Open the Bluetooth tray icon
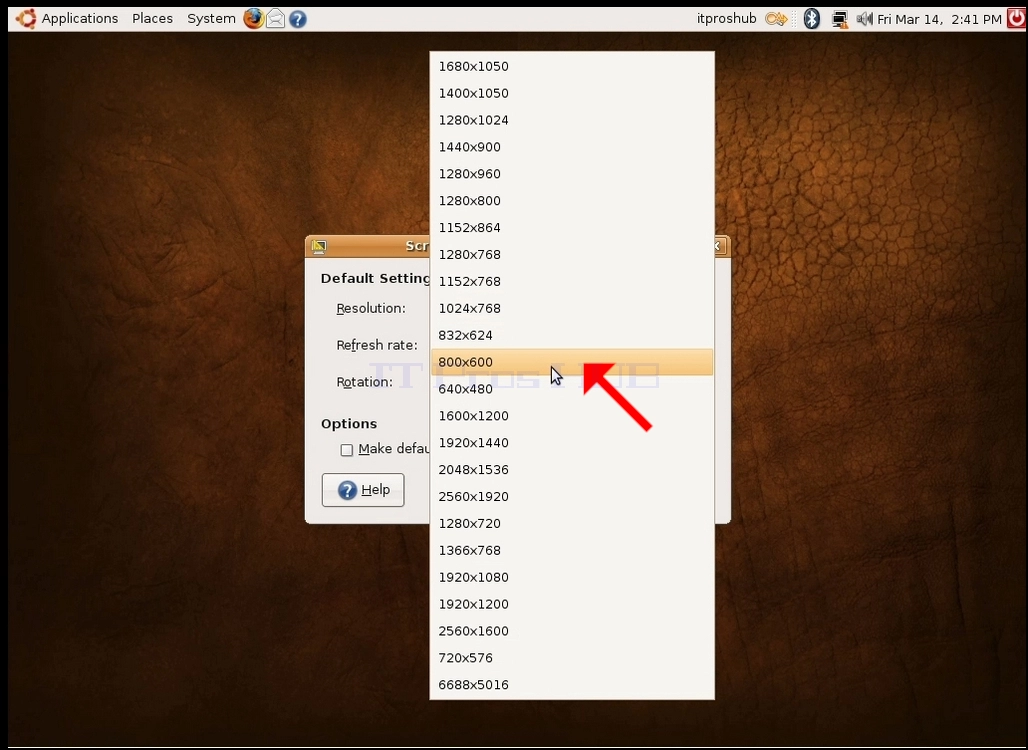This screenshot has height=750, width=1028. point(812,19)
